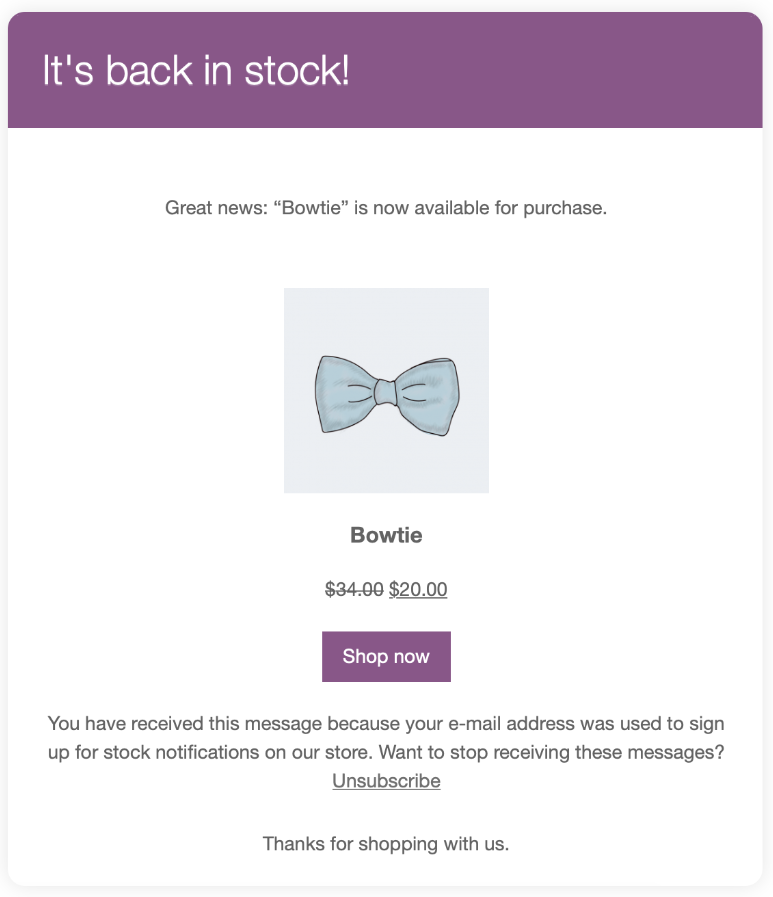Select the bold Bowtie product title

pyautogui.click(x=386, y=535)
